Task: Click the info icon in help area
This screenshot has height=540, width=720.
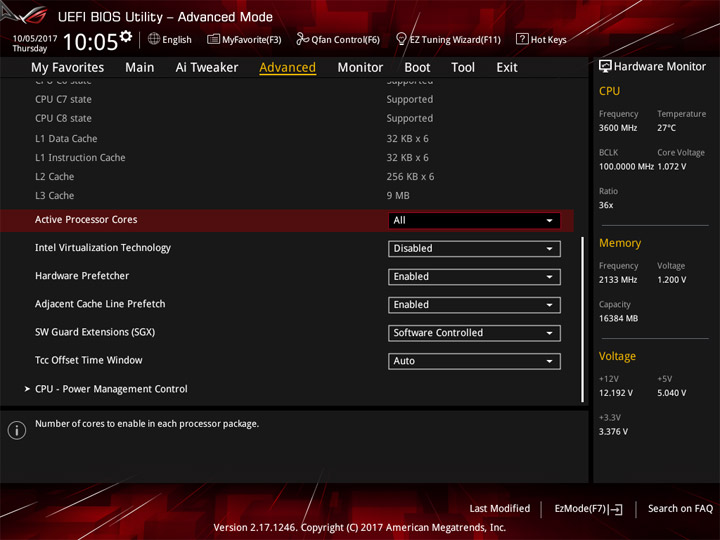Action: [x=17, y=430]
